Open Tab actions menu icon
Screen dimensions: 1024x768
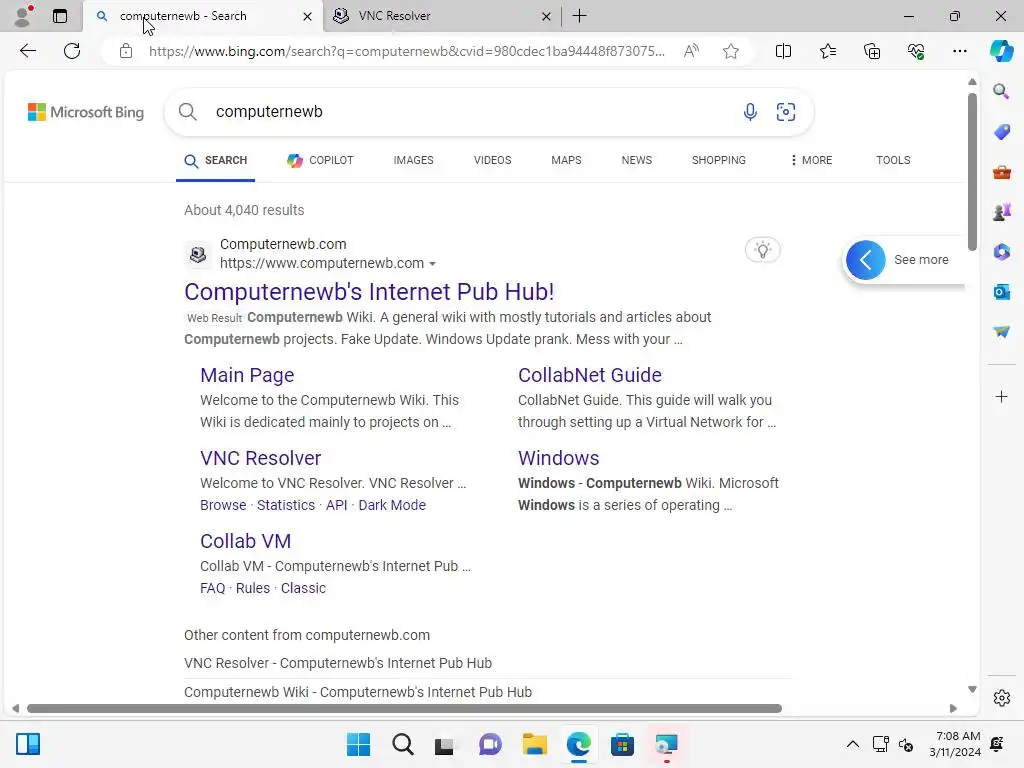point(59,16)
